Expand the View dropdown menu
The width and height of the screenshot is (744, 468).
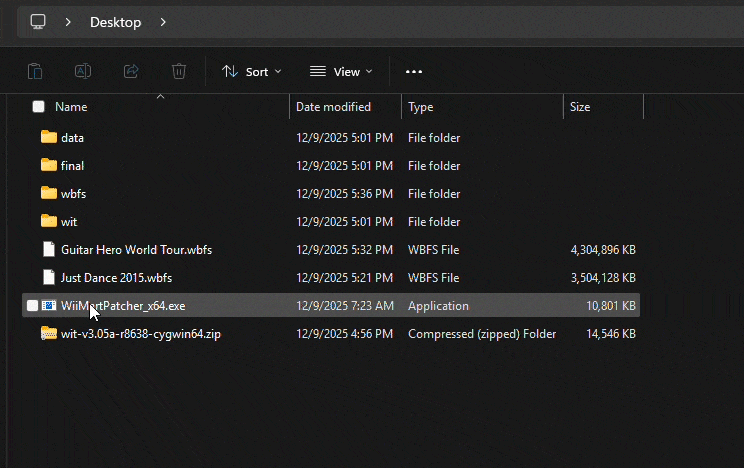click(x=341, y=71)
